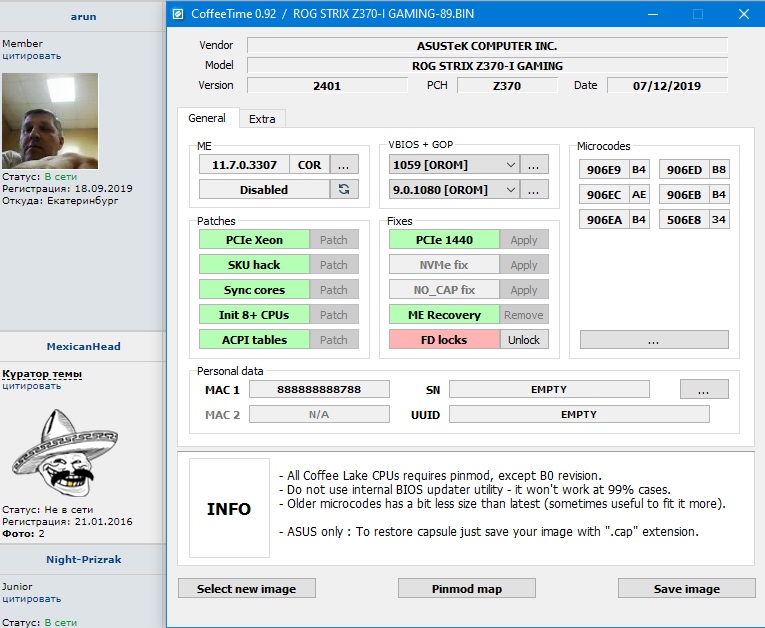Image resolution: width=765 pixels, height=628 pixels.
Task: Click MexicanHead's sombrero avatar
Action: 65,453
